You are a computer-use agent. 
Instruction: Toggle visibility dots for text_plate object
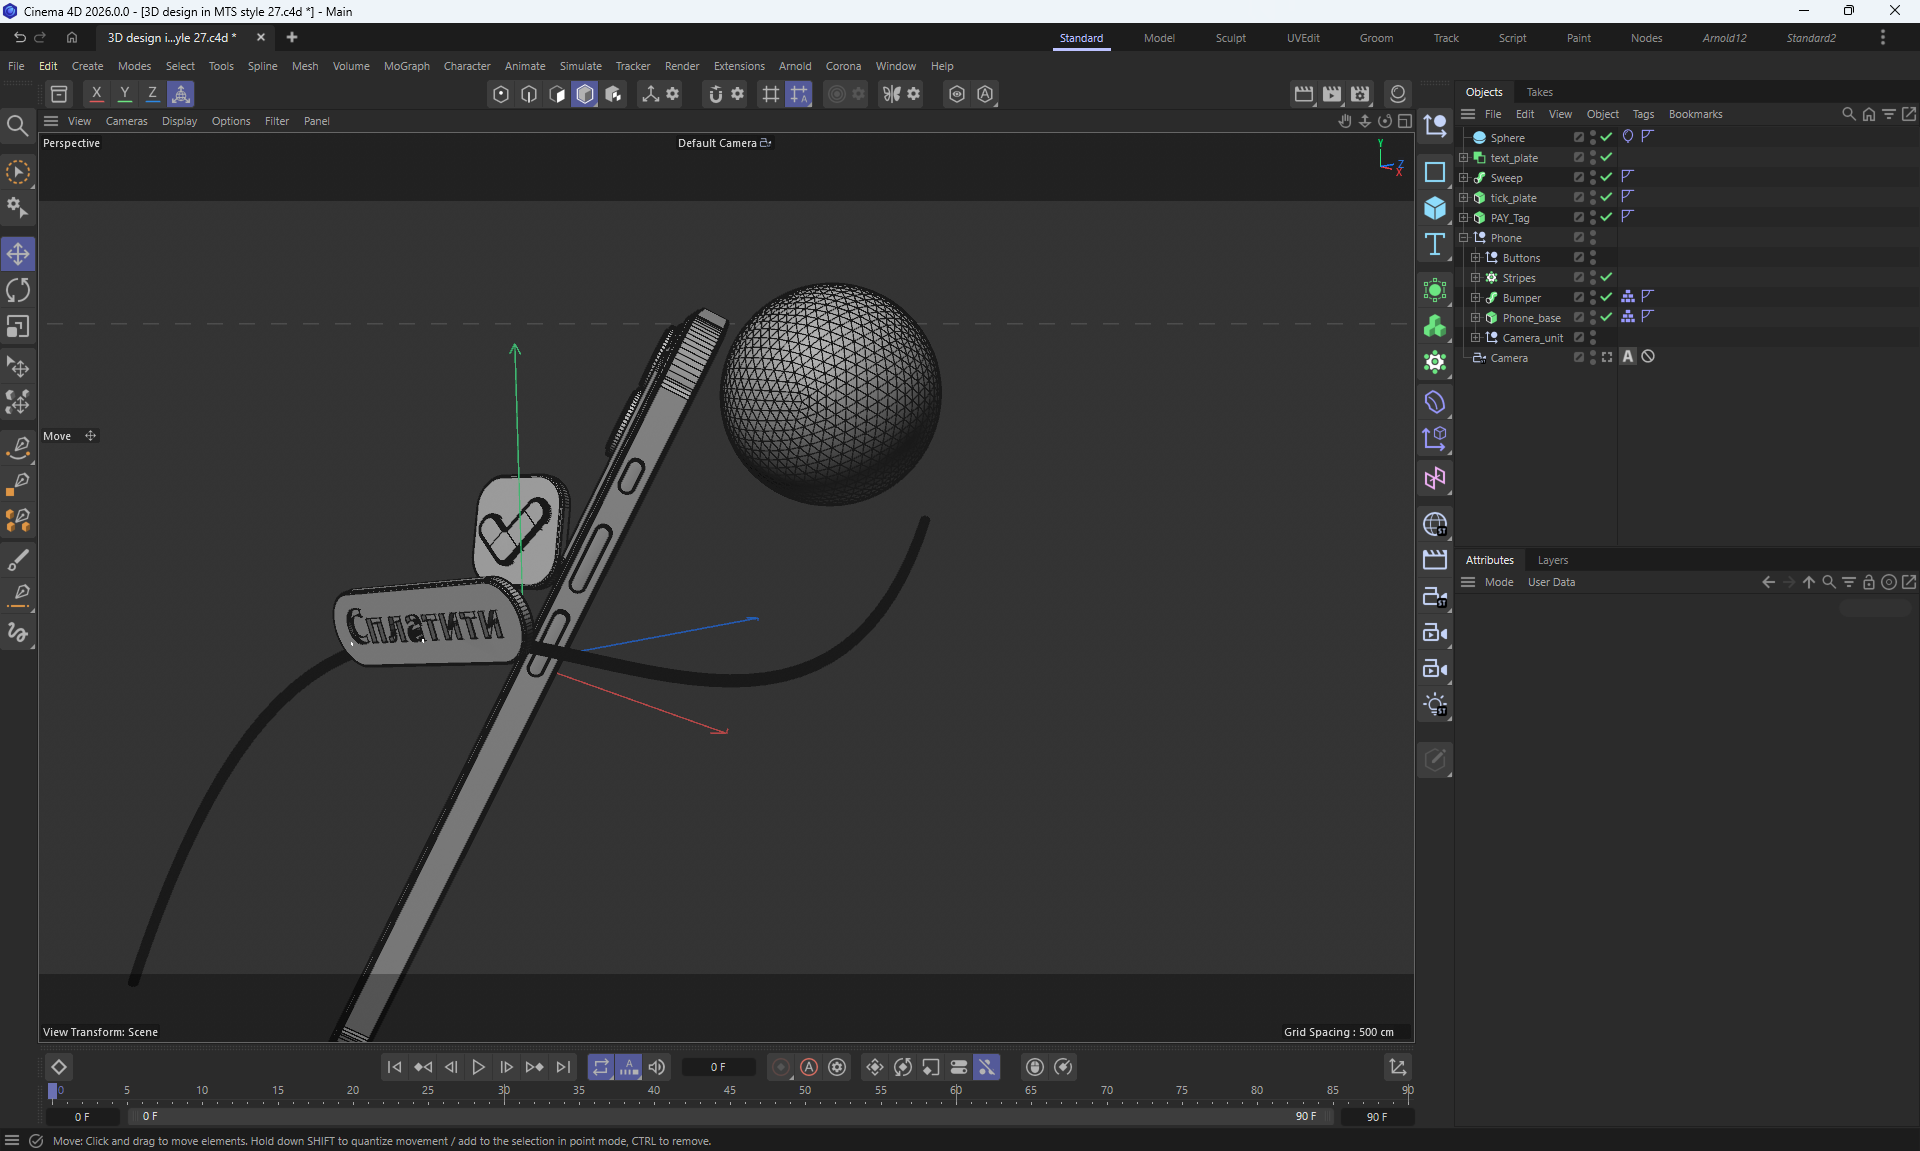point(1593,157)
